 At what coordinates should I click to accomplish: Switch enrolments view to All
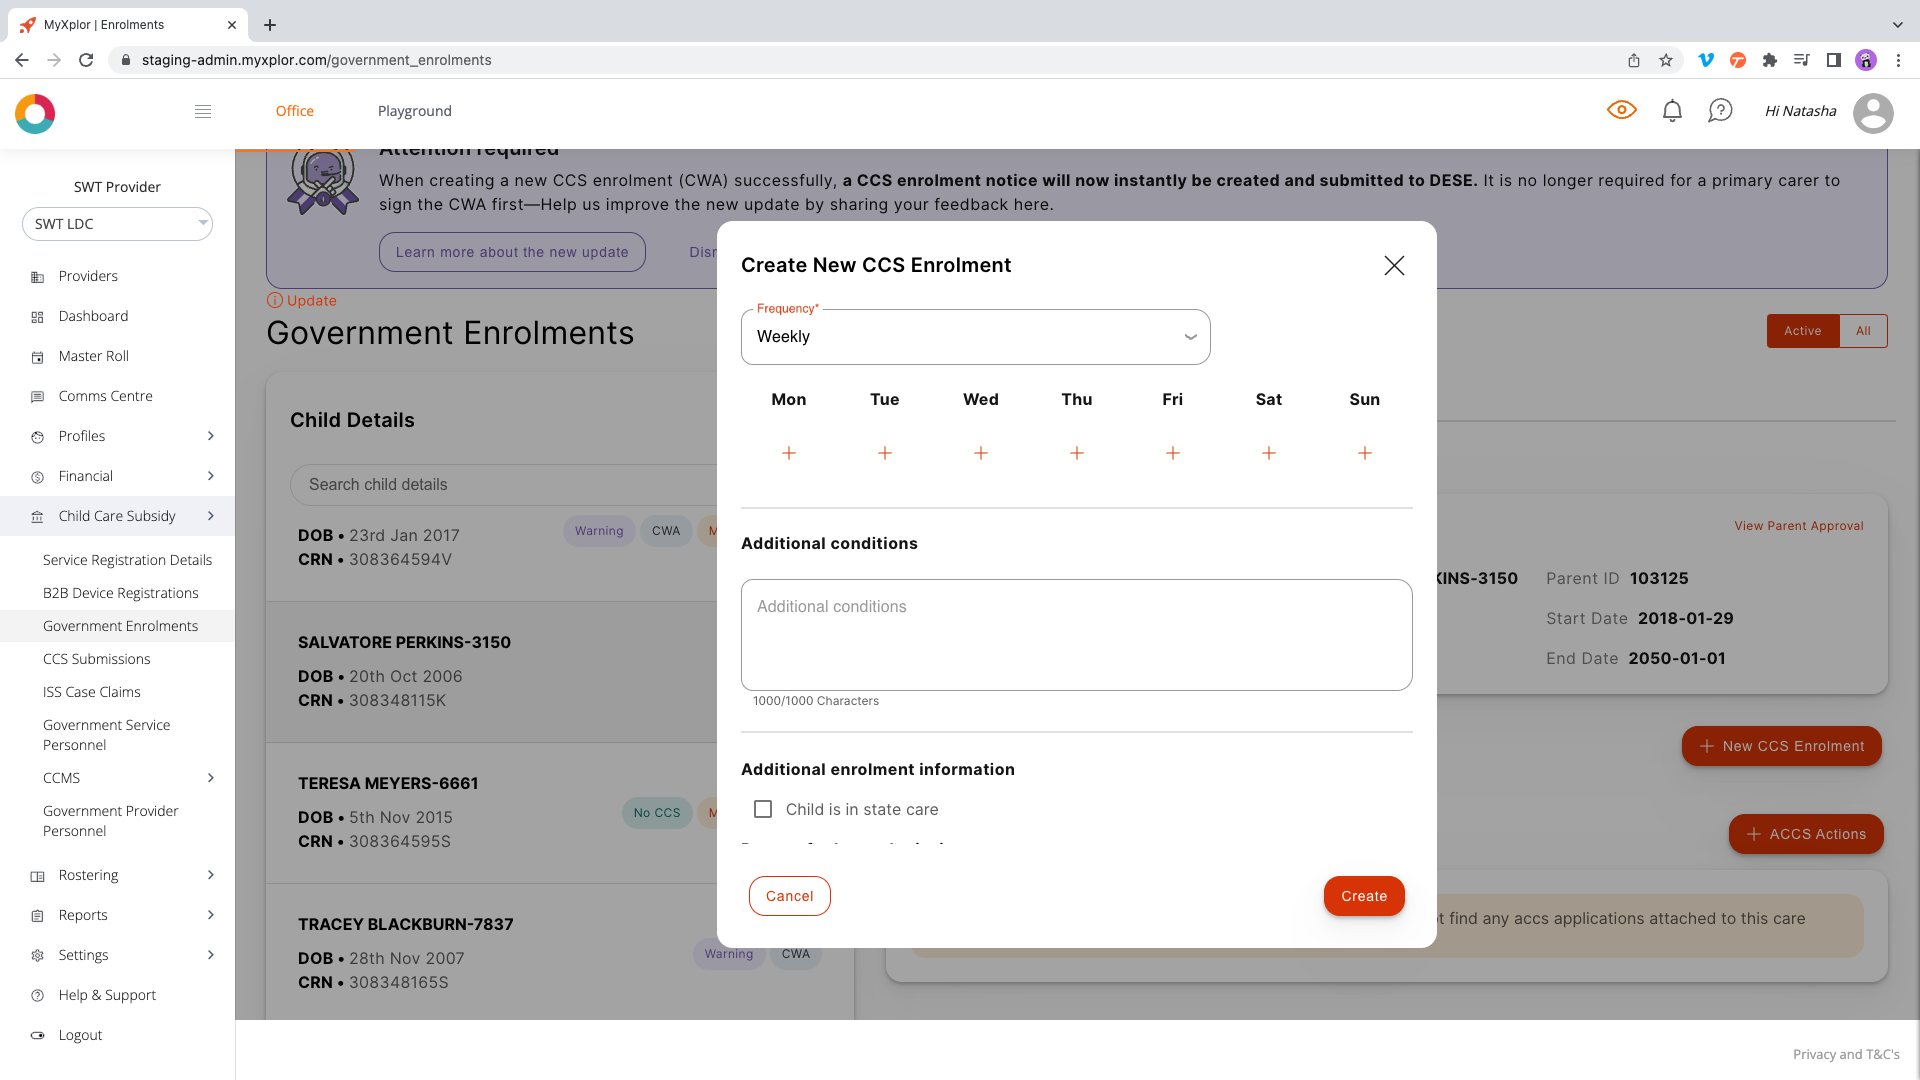tap(1864, 330)
